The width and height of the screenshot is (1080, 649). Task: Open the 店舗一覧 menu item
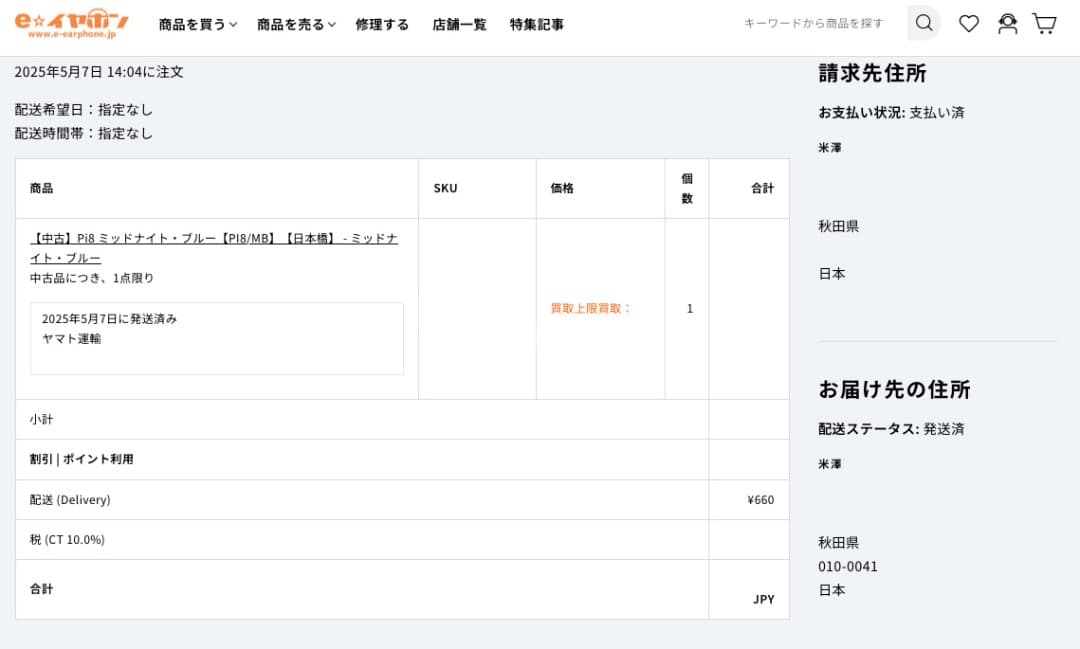coord(459,24)
